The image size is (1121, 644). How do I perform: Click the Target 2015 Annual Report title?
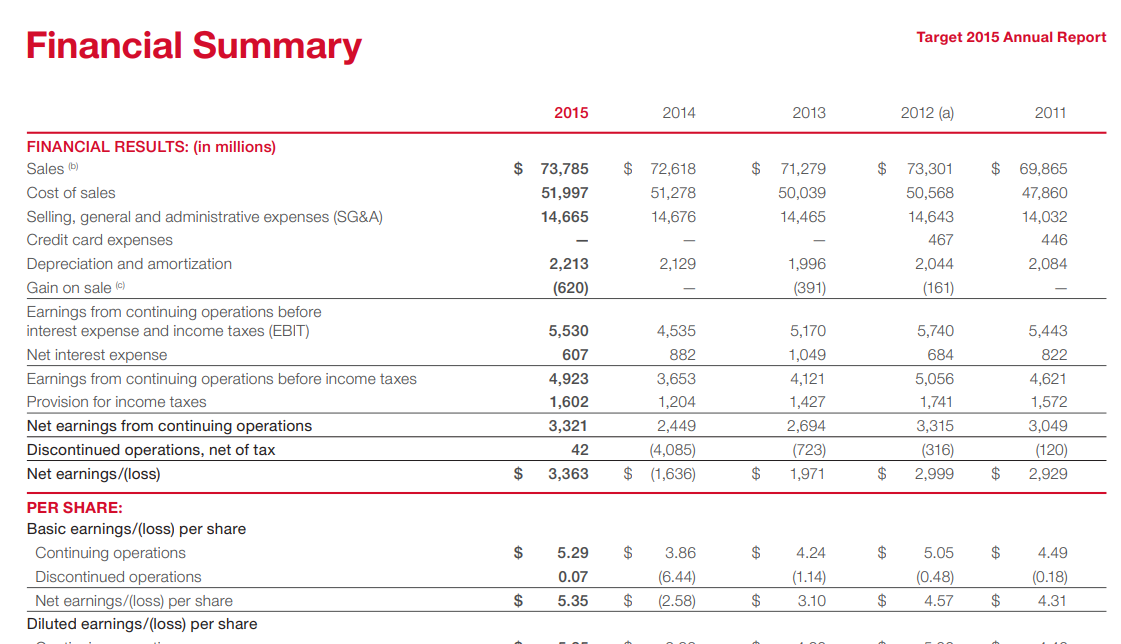tap(1011, 37)
